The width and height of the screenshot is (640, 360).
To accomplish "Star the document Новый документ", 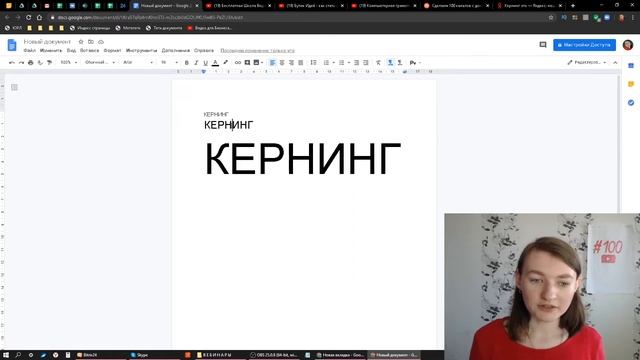I will pos(81,42).
